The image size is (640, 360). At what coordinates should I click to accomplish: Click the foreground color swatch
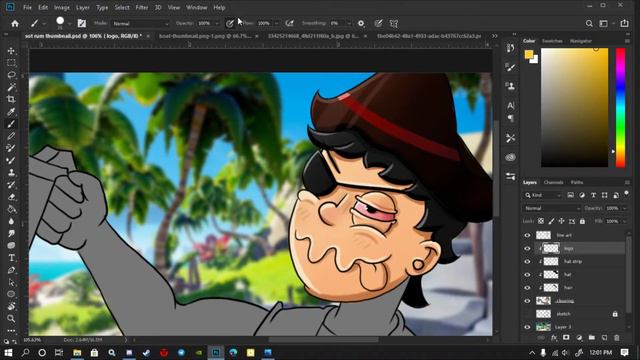(529, 54)
